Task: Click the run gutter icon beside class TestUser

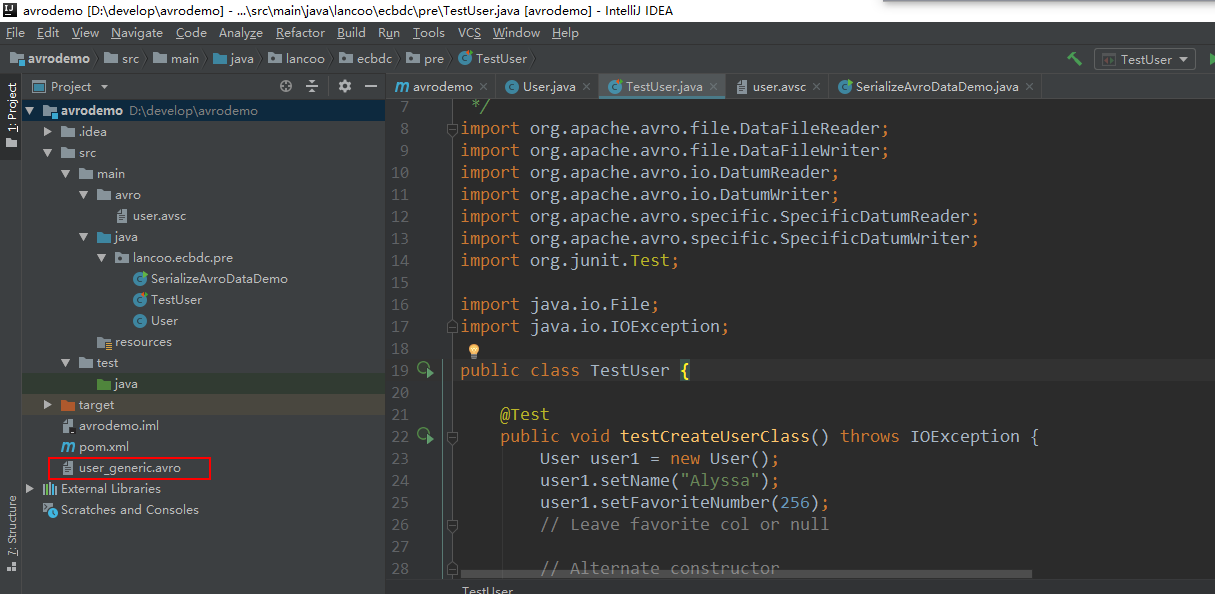Action: (424, 370)
